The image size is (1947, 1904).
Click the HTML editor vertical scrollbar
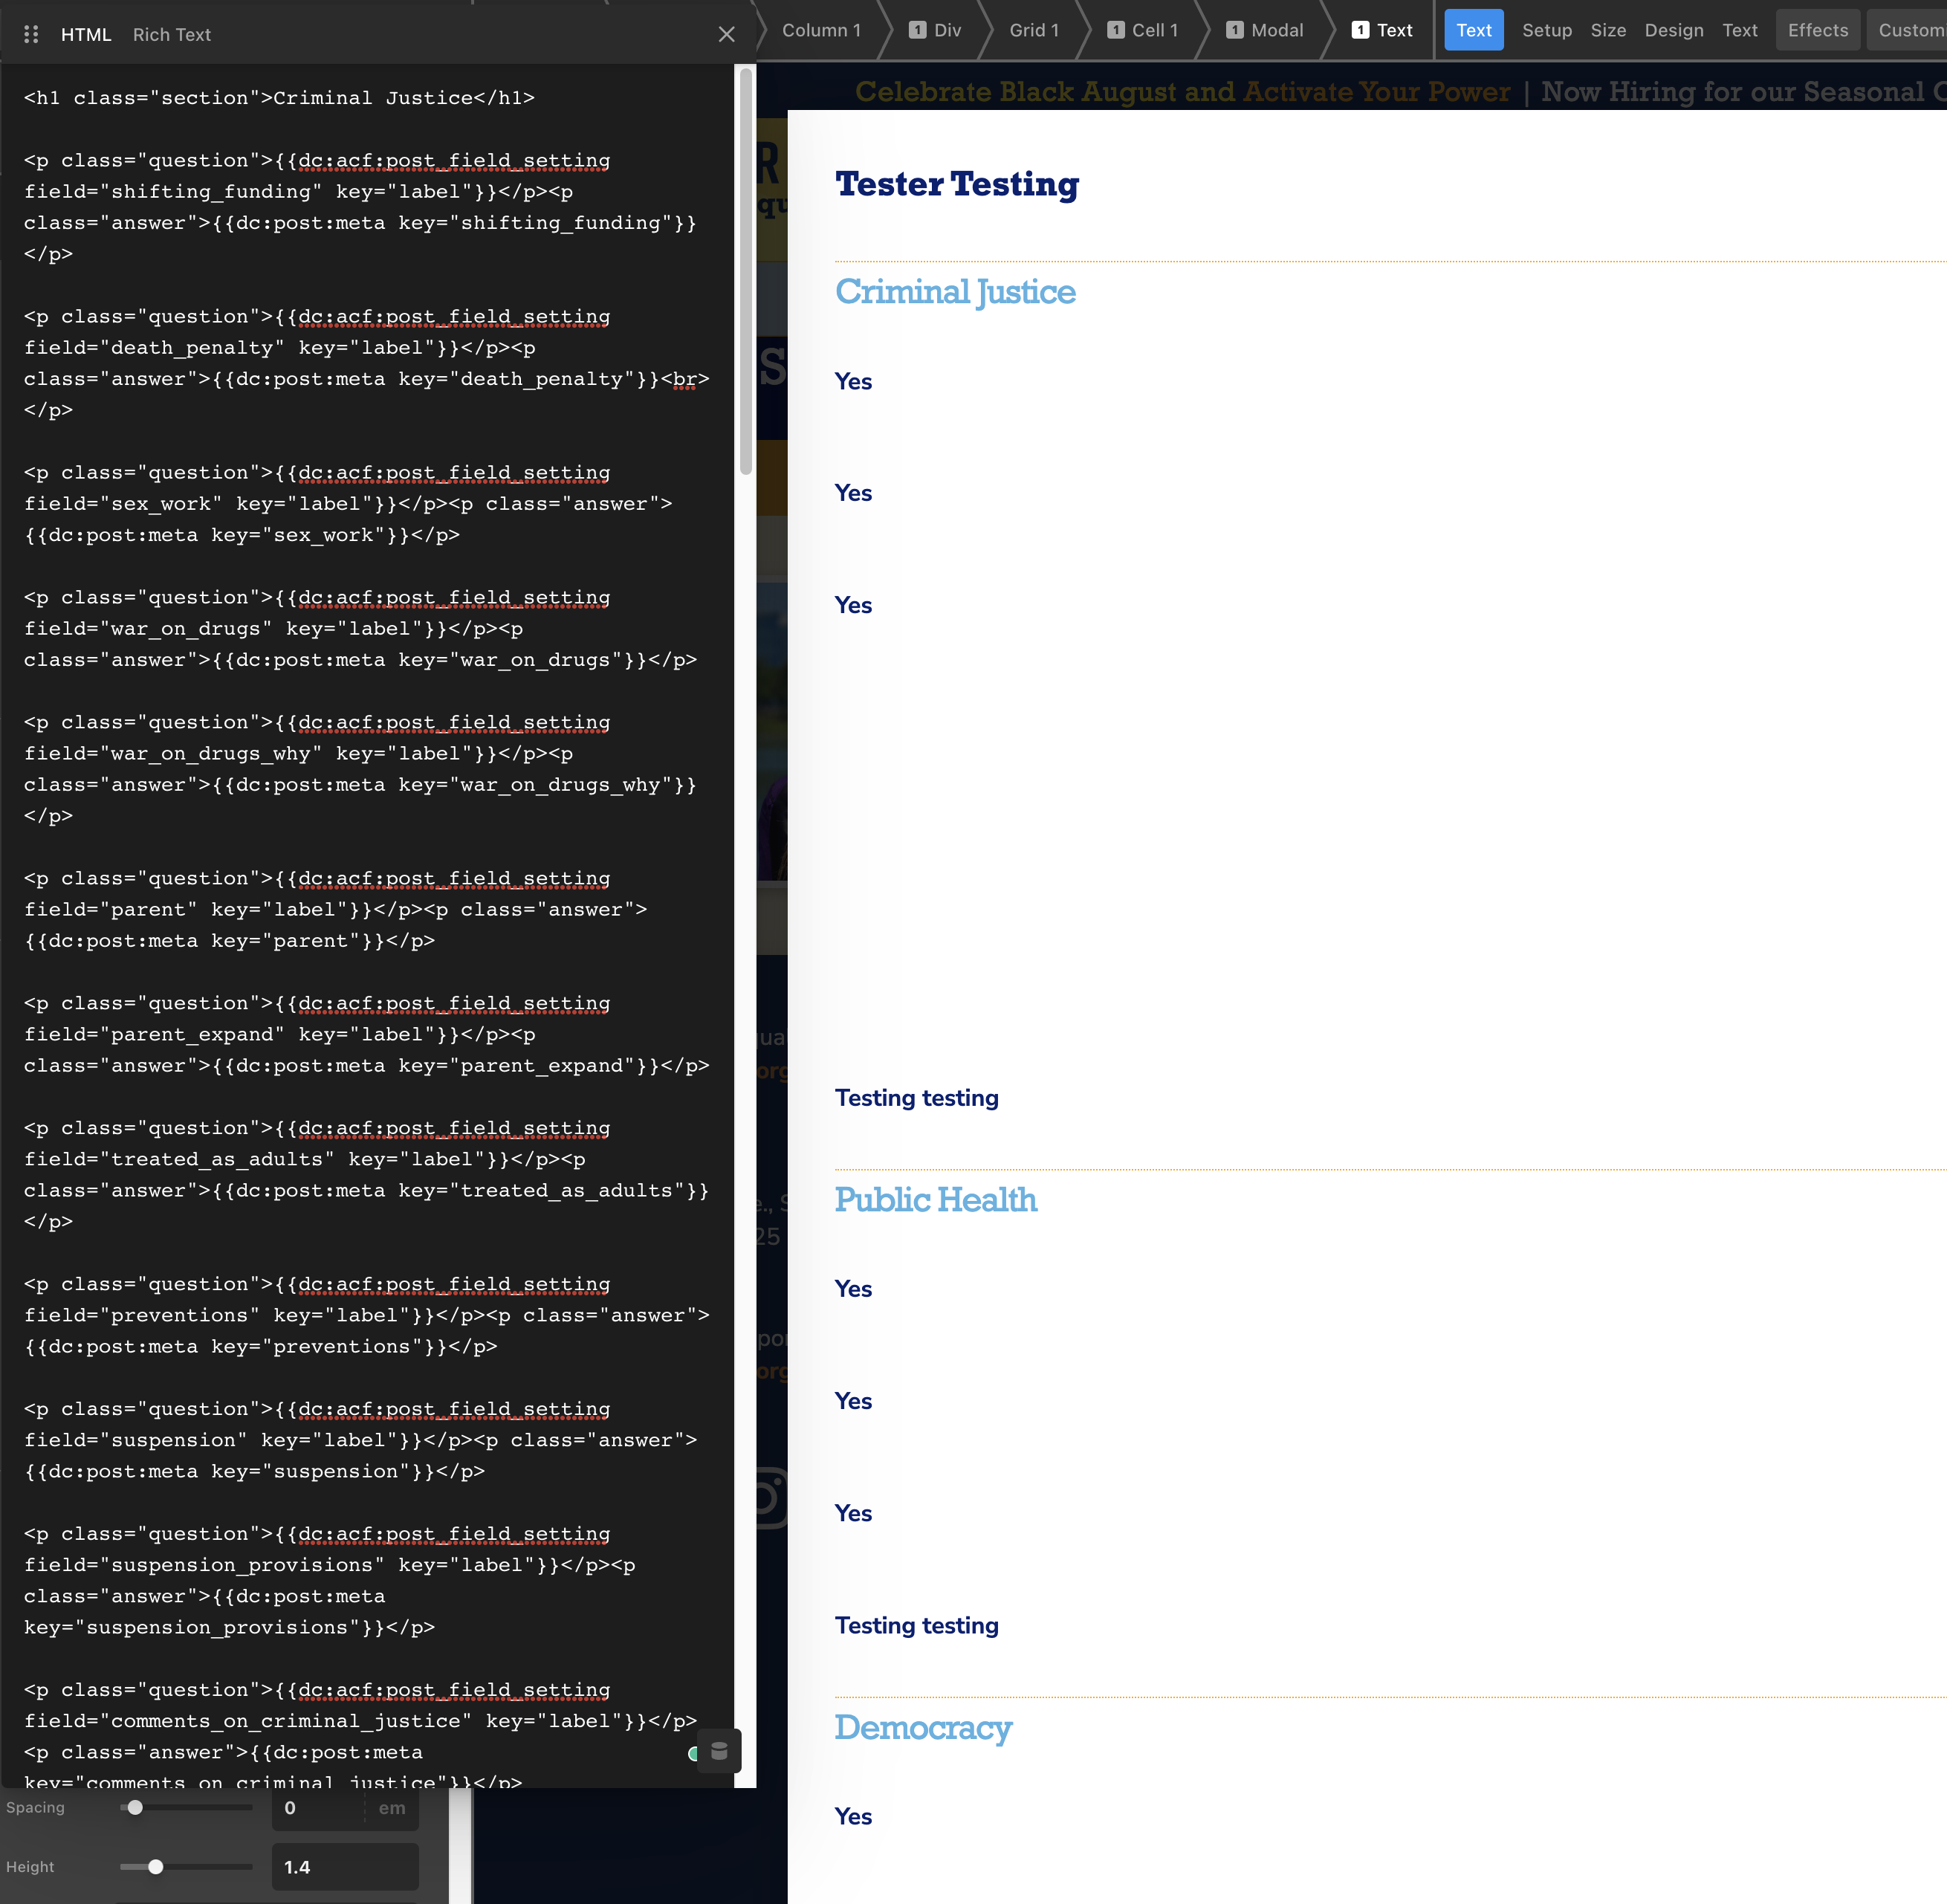click(745, 270)
